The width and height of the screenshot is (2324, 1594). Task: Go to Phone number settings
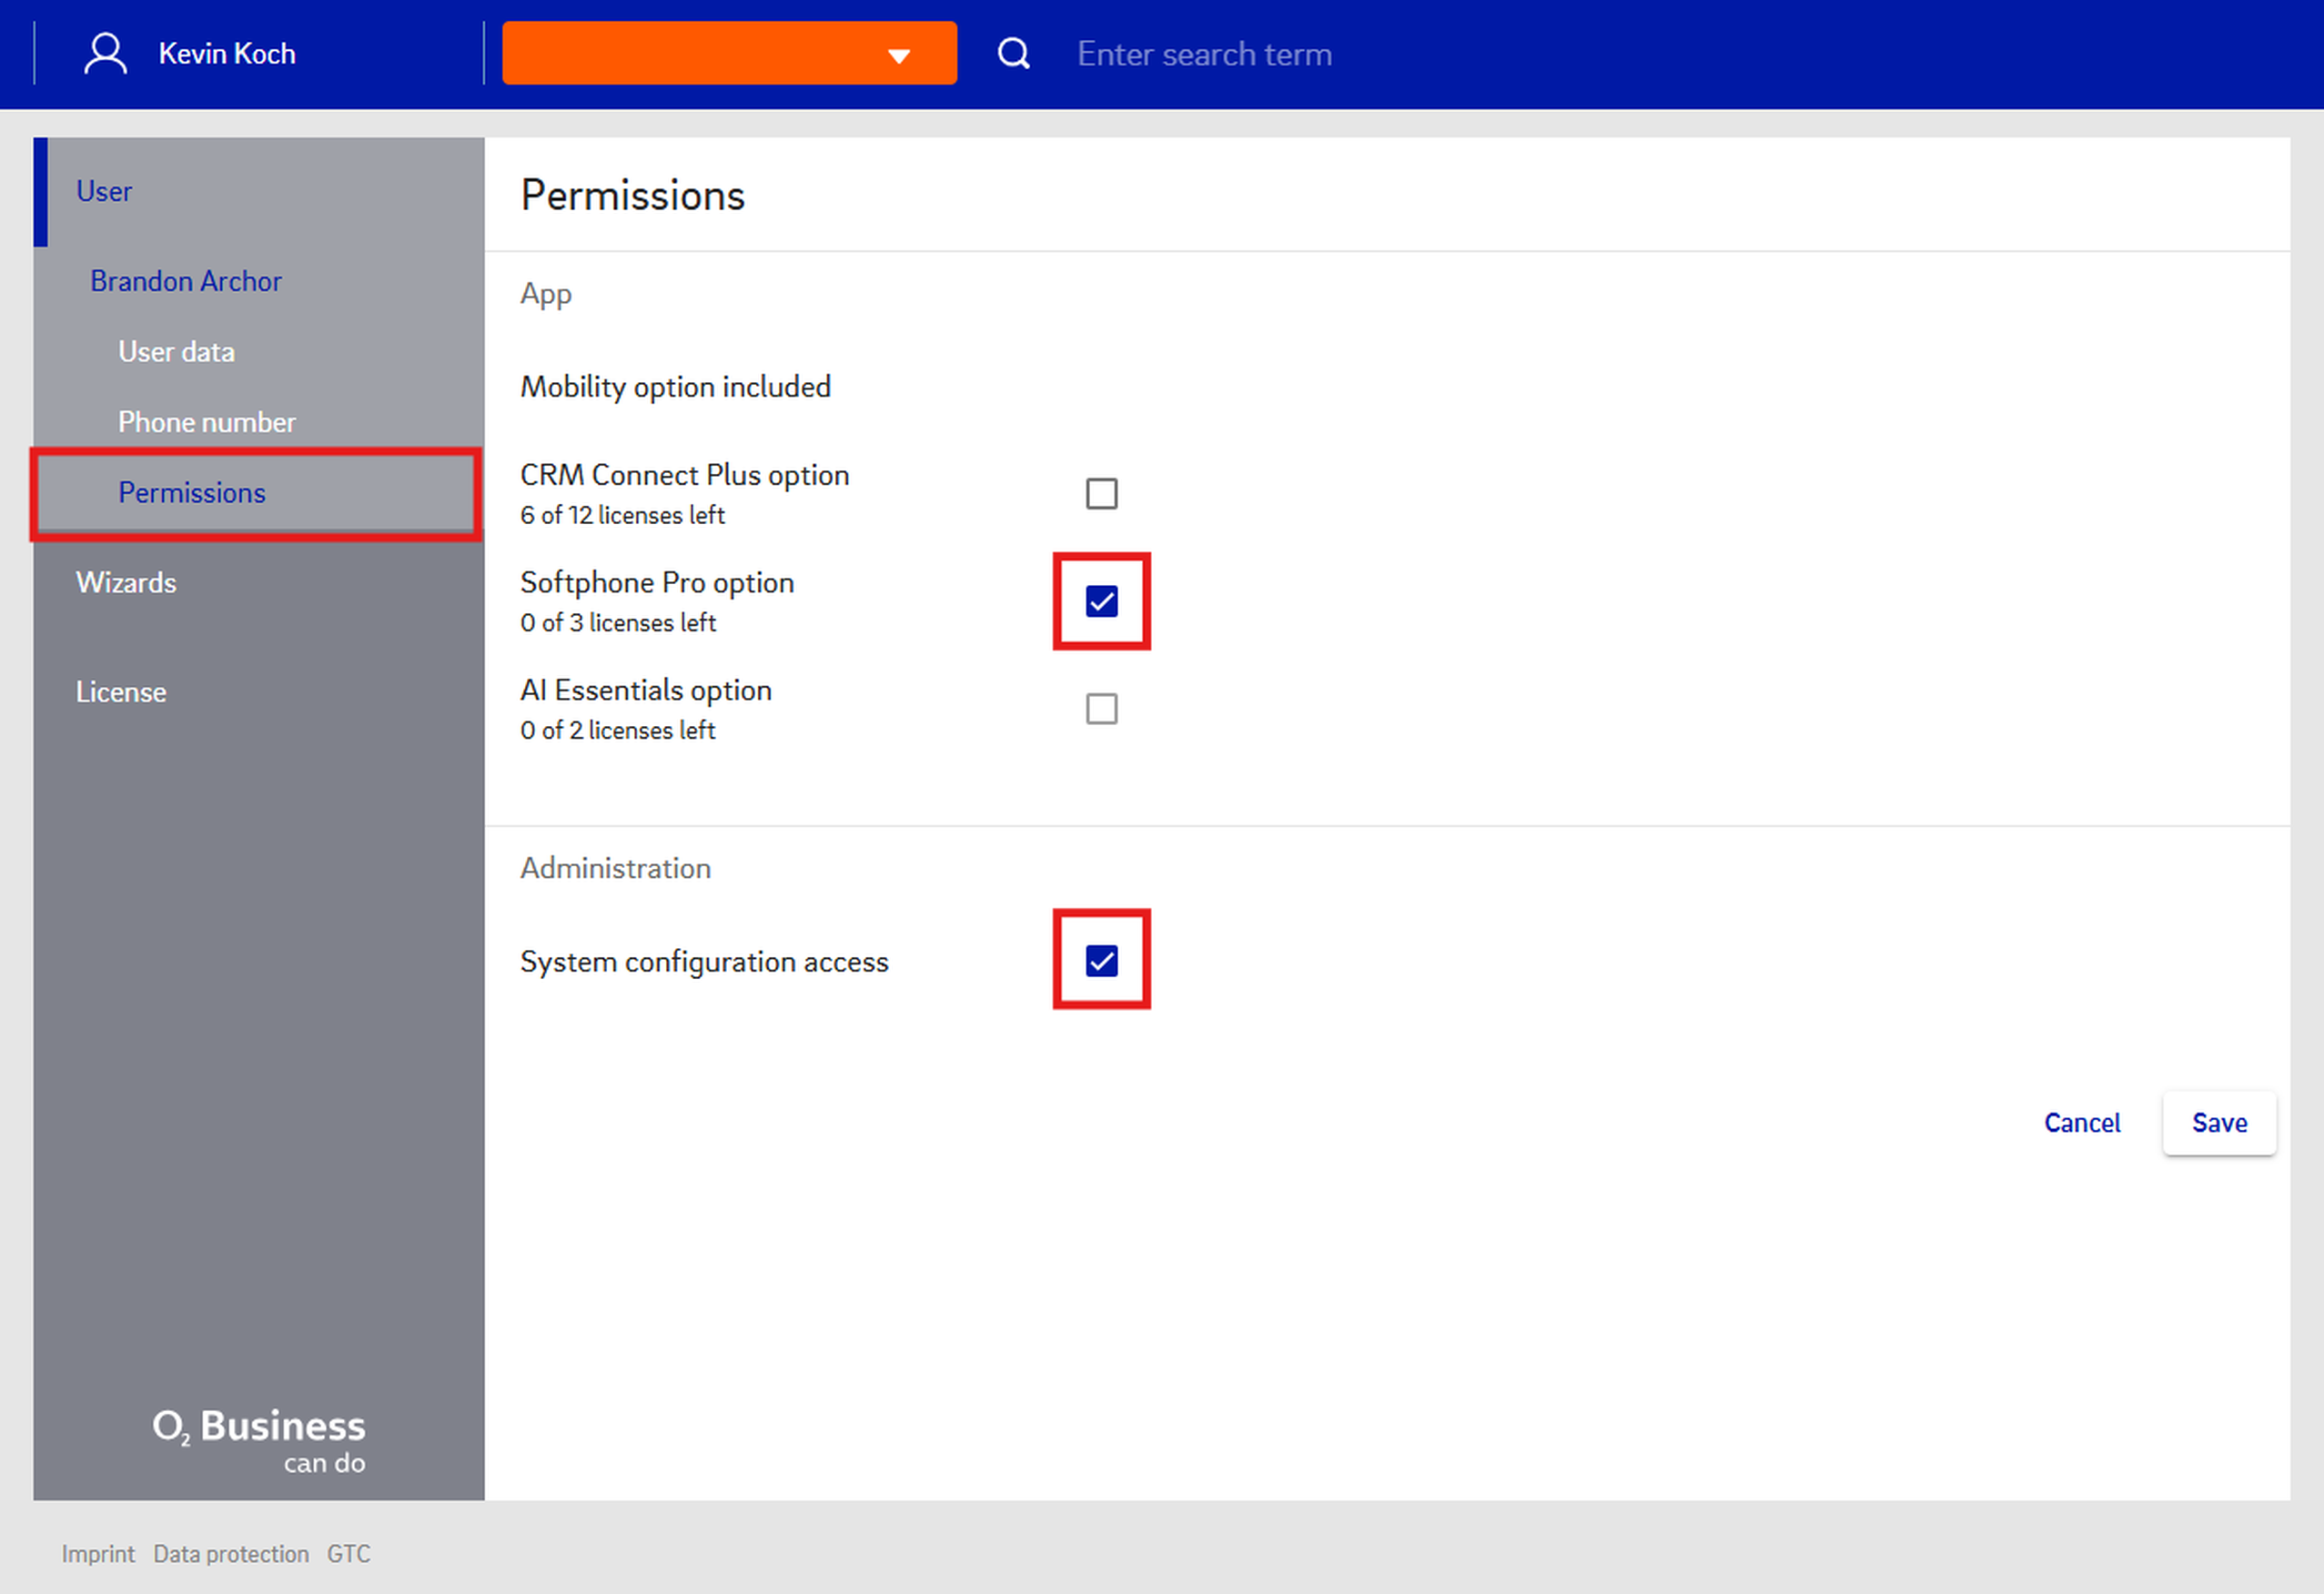tap(206, 422)
